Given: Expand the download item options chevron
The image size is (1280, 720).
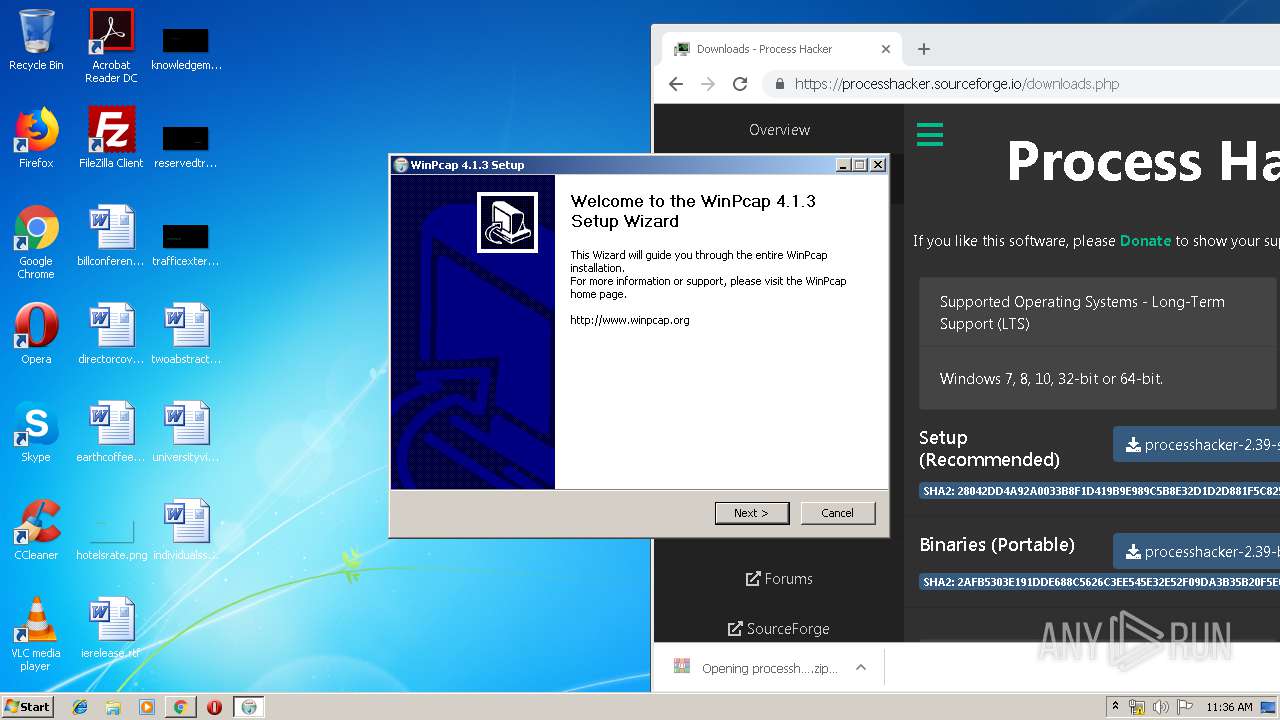Looking at the screenshot, I should tap(861, 668).
